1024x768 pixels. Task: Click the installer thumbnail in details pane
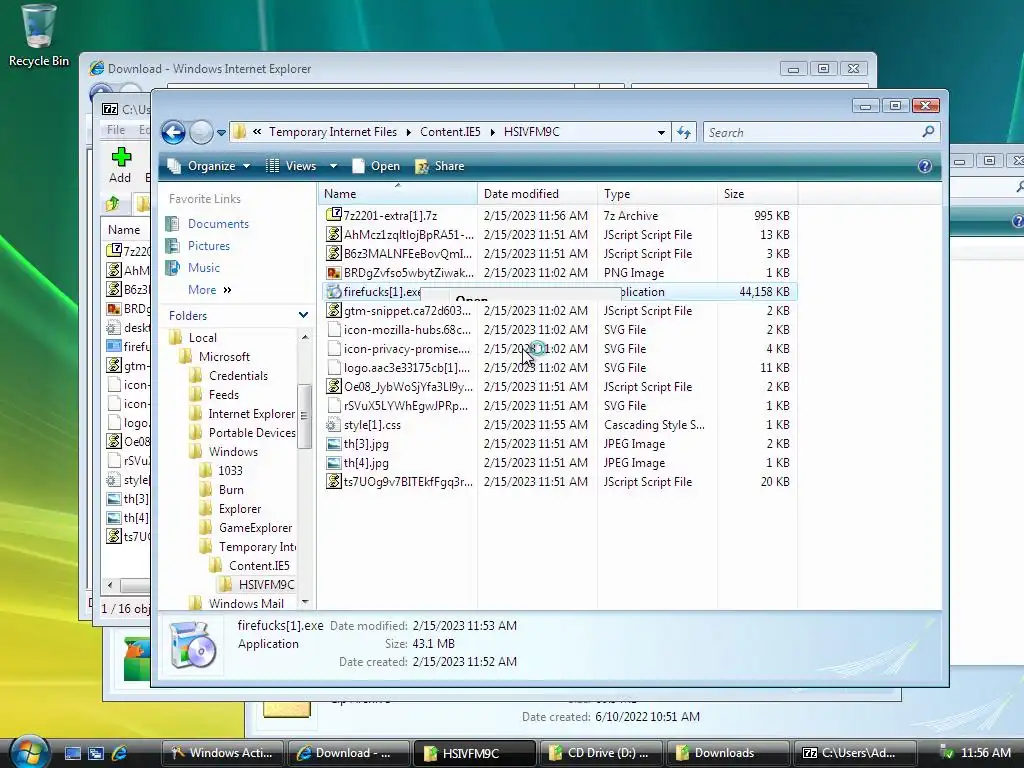(192, 645)
